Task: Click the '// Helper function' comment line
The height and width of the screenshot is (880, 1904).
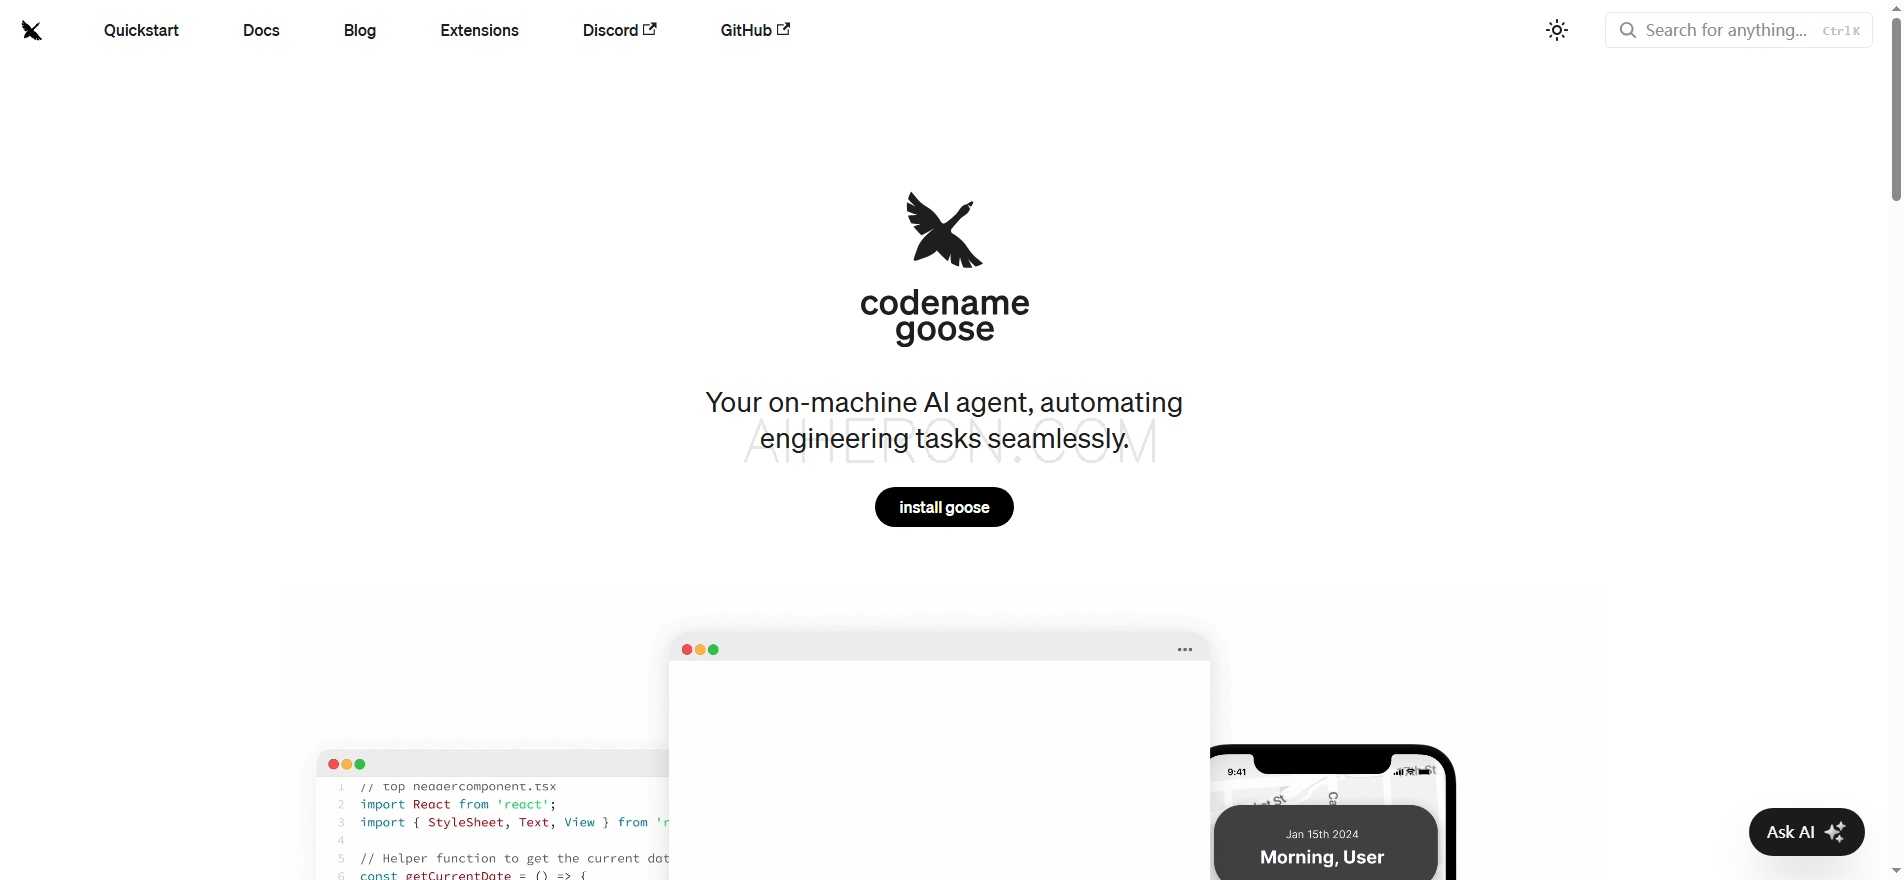Action: click(x=514, y=858)
